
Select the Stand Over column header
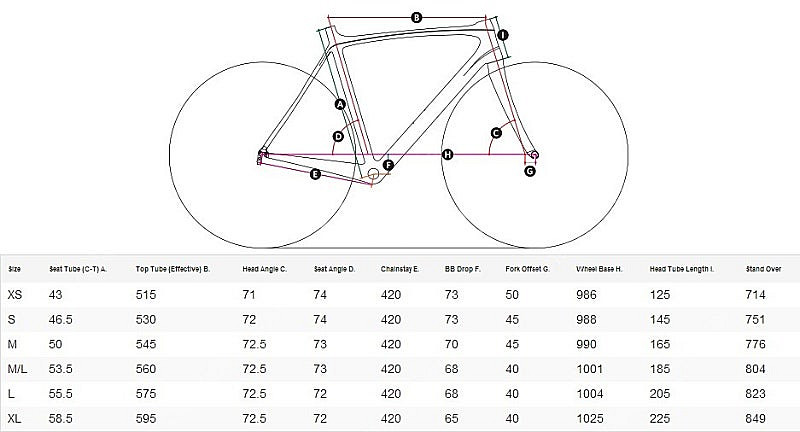pyautogui.click(x=763, y=269)
